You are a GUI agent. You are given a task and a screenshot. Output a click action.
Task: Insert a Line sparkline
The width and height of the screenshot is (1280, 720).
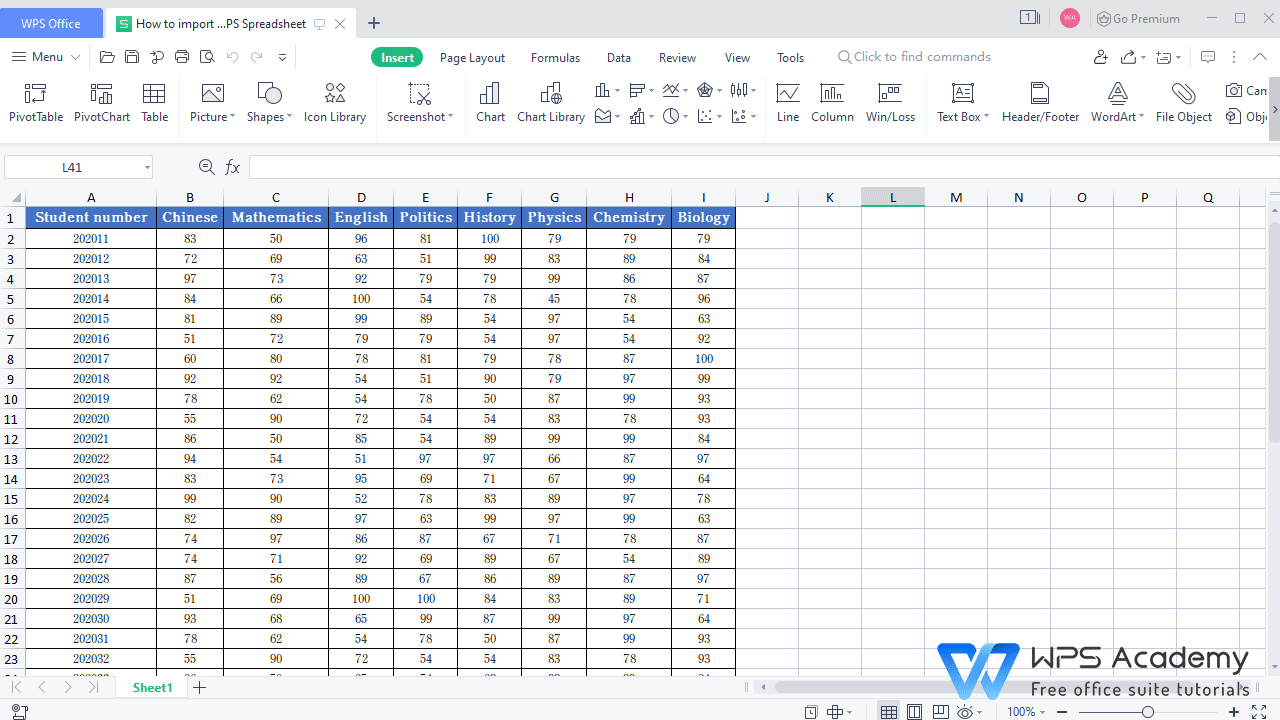787,100
